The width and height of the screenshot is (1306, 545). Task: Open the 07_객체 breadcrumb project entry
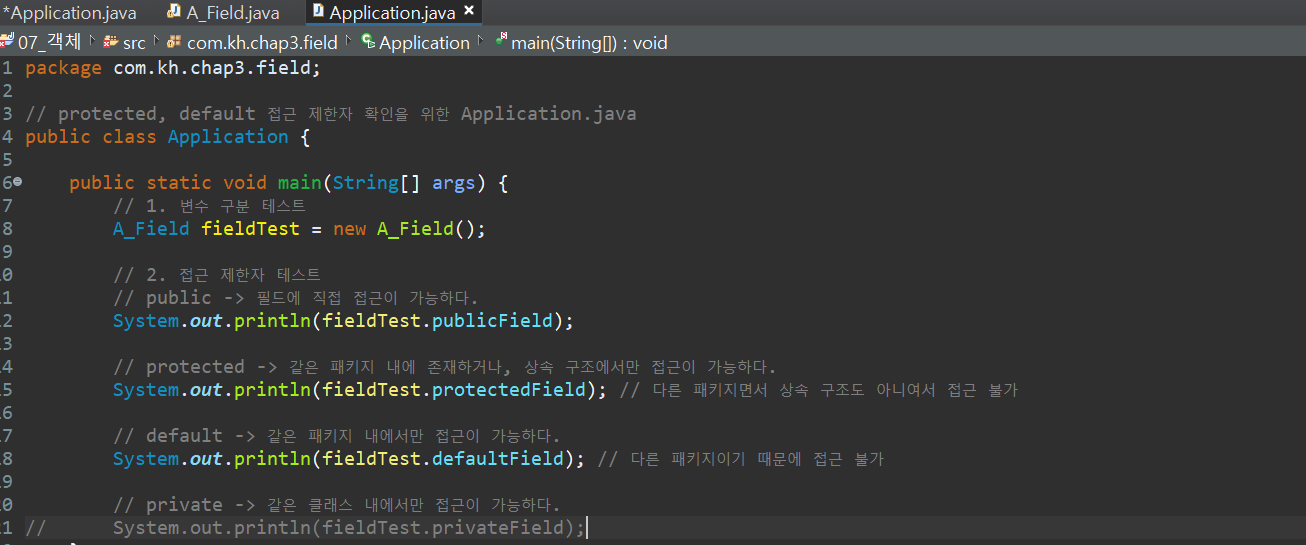(x=49, y=42)
